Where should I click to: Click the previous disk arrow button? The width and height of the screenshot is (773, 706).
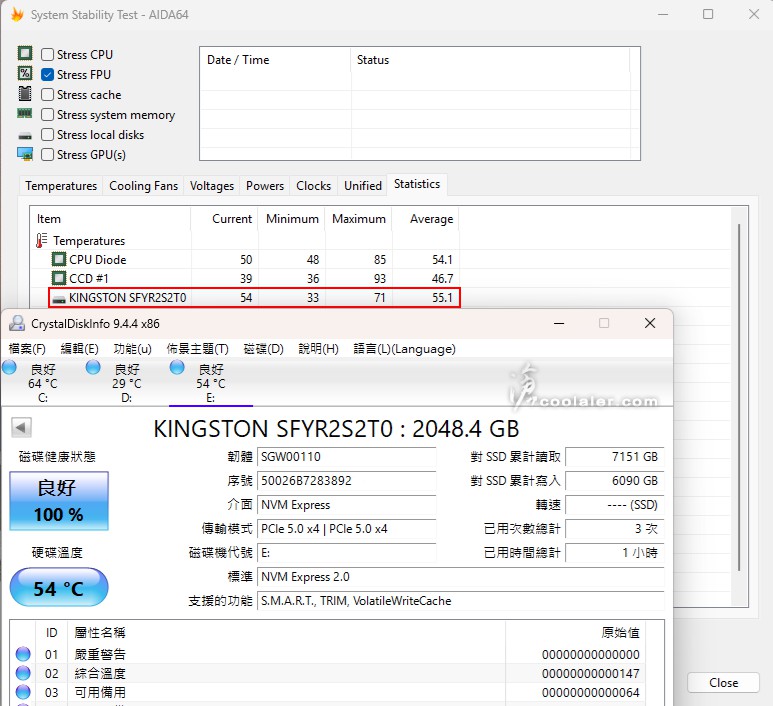click(x=21, y=427)
